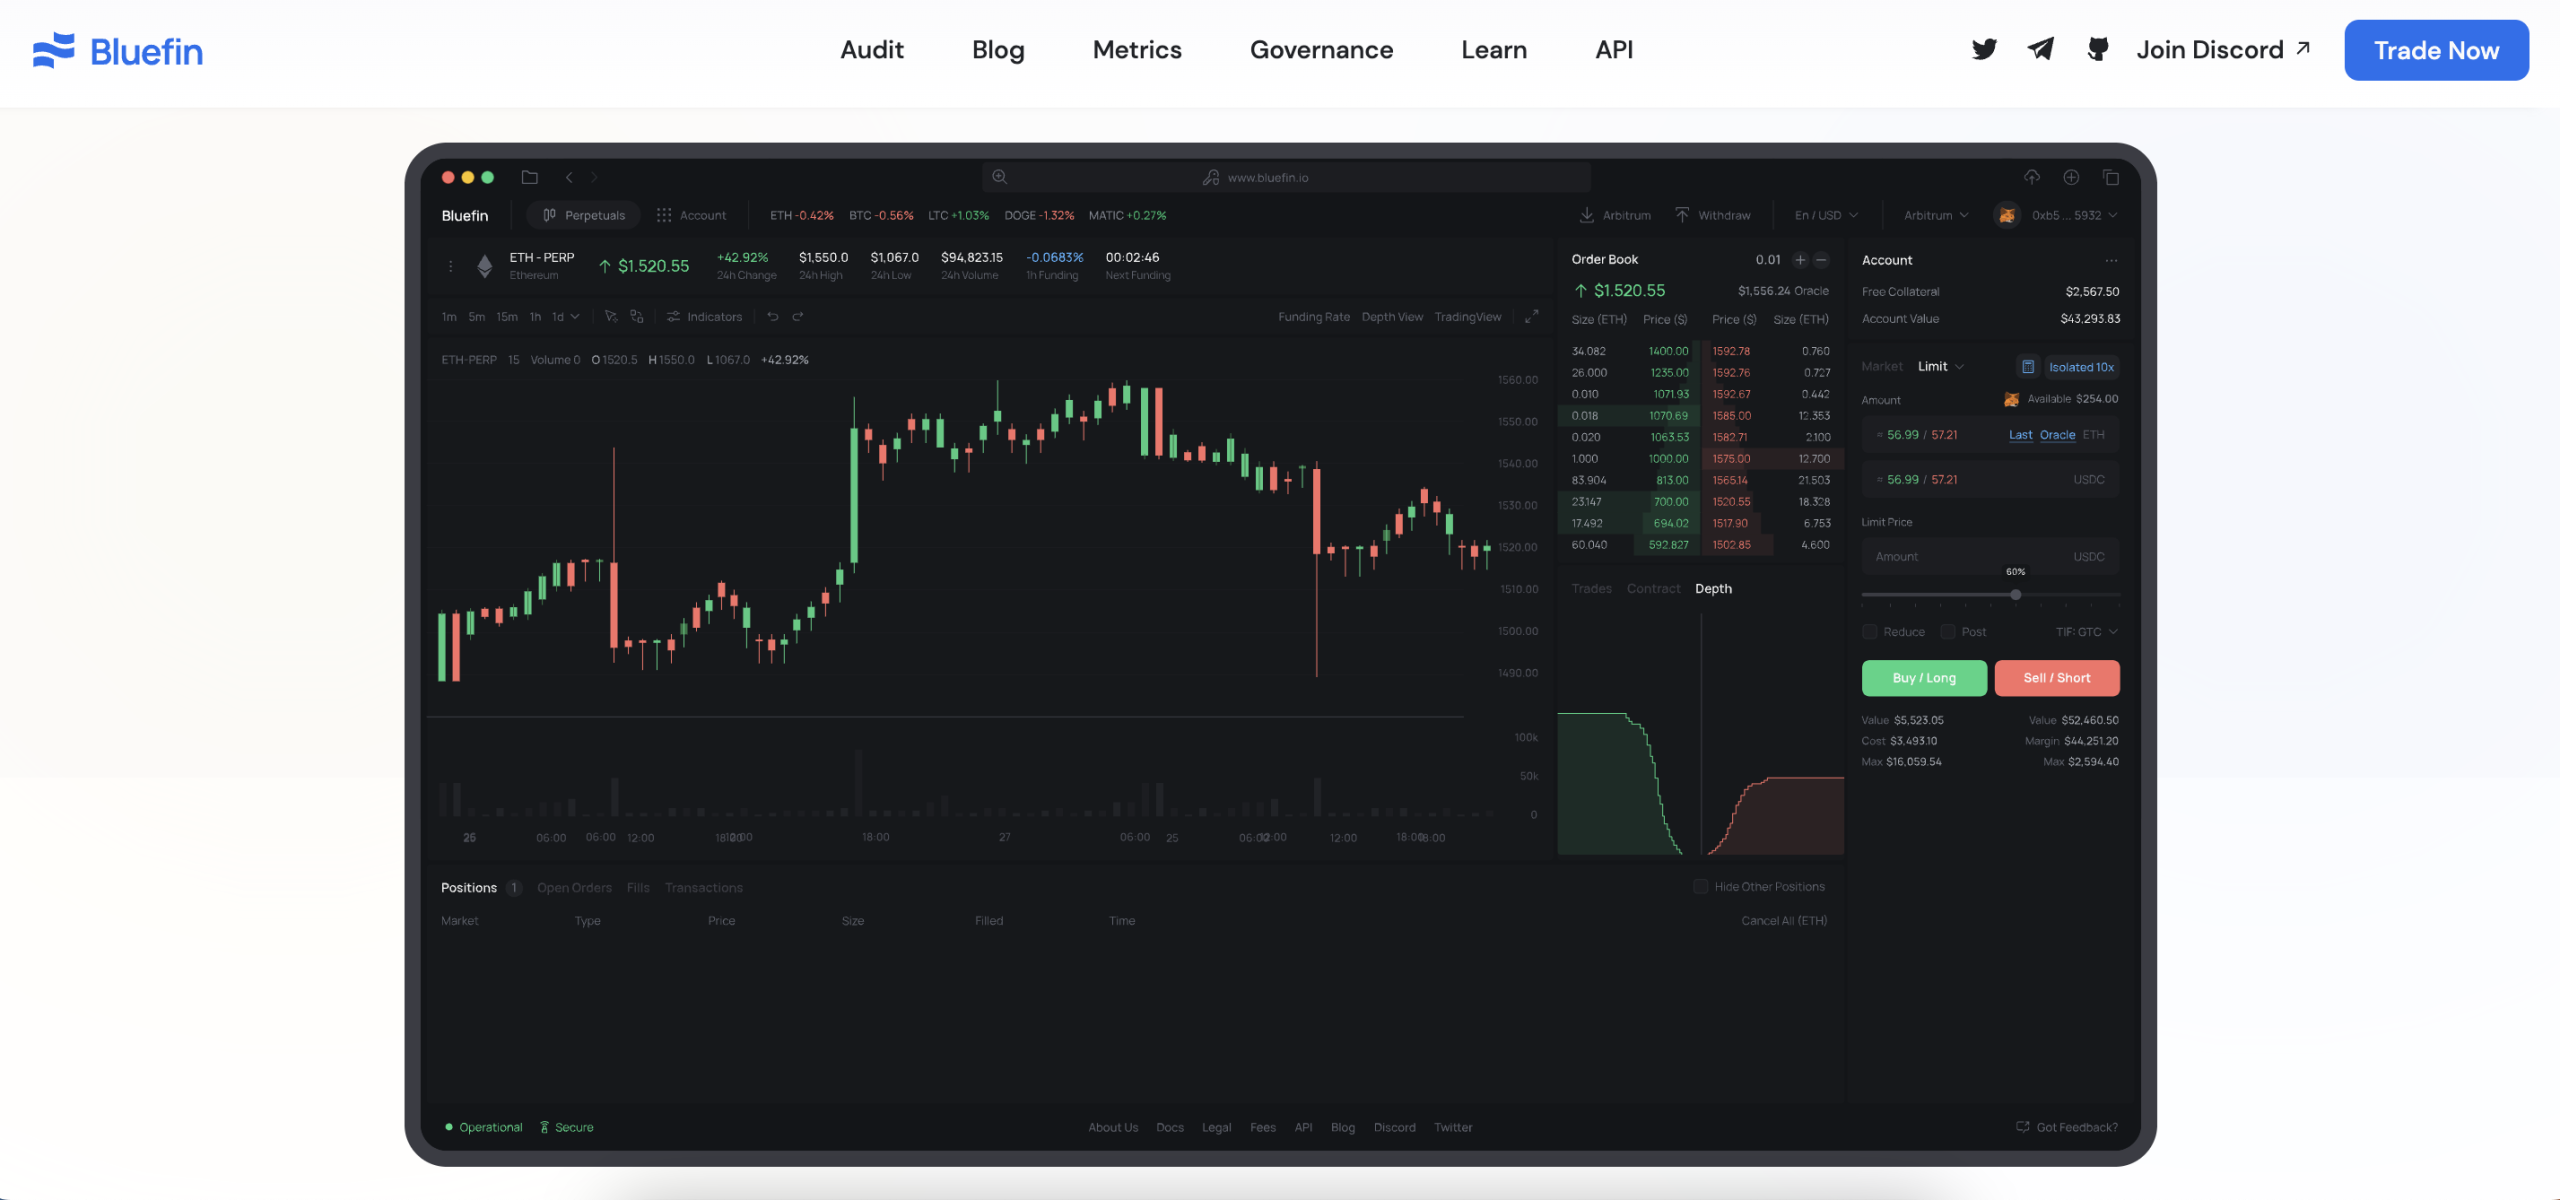This screenshot has width=2560, height=1200.
Task: Click Cancel All (ETH) link
Action: coord(1784,921)
